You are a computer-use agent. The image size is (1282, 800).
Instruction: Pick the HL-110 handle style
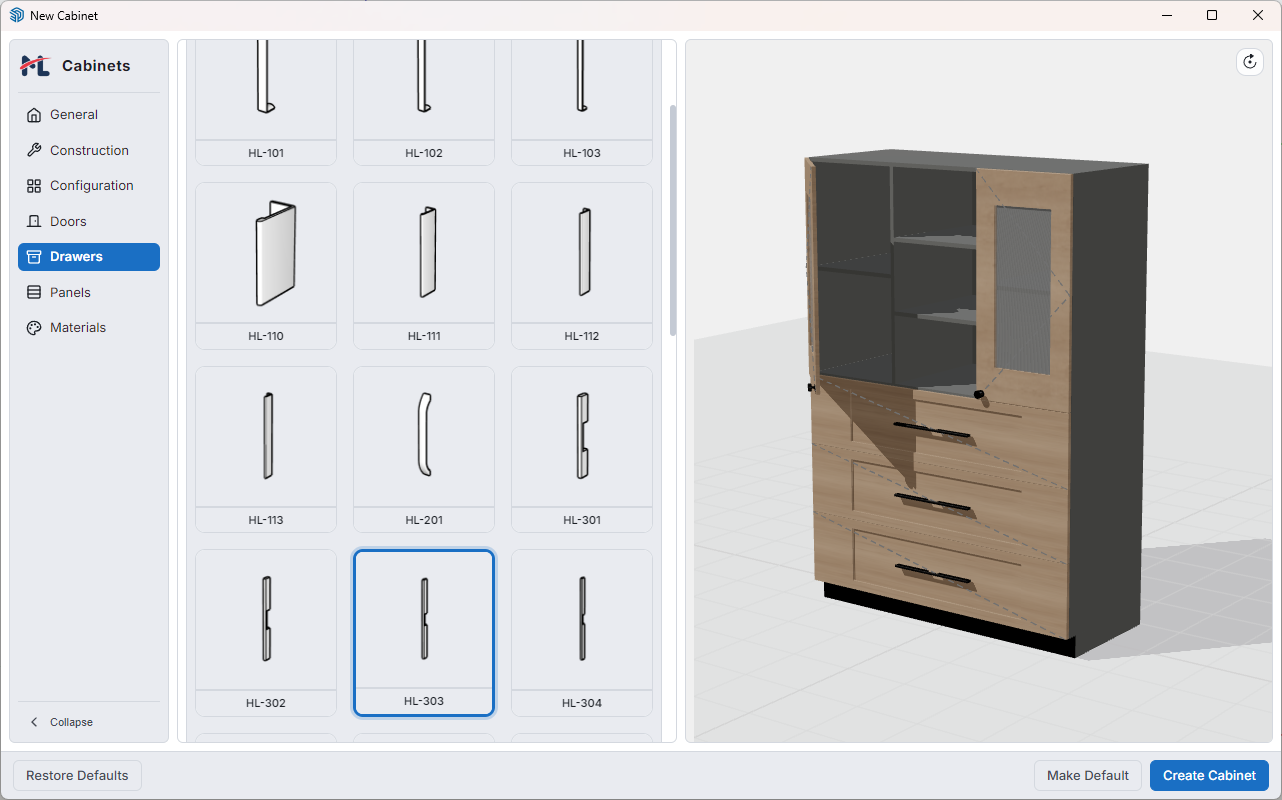point(266,266)
